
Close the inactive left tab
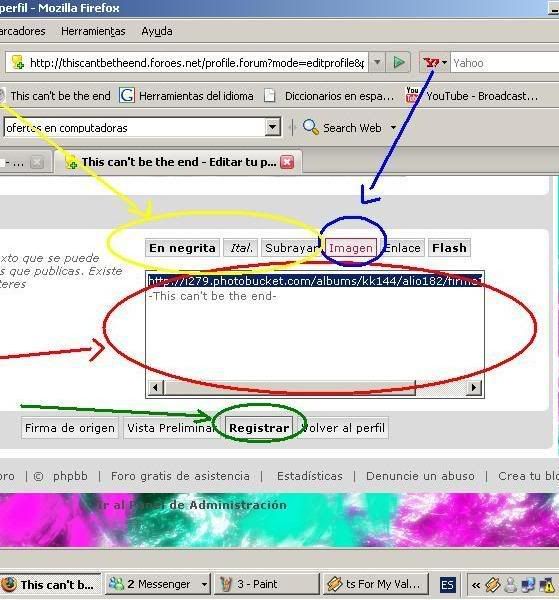pos(37,163)
